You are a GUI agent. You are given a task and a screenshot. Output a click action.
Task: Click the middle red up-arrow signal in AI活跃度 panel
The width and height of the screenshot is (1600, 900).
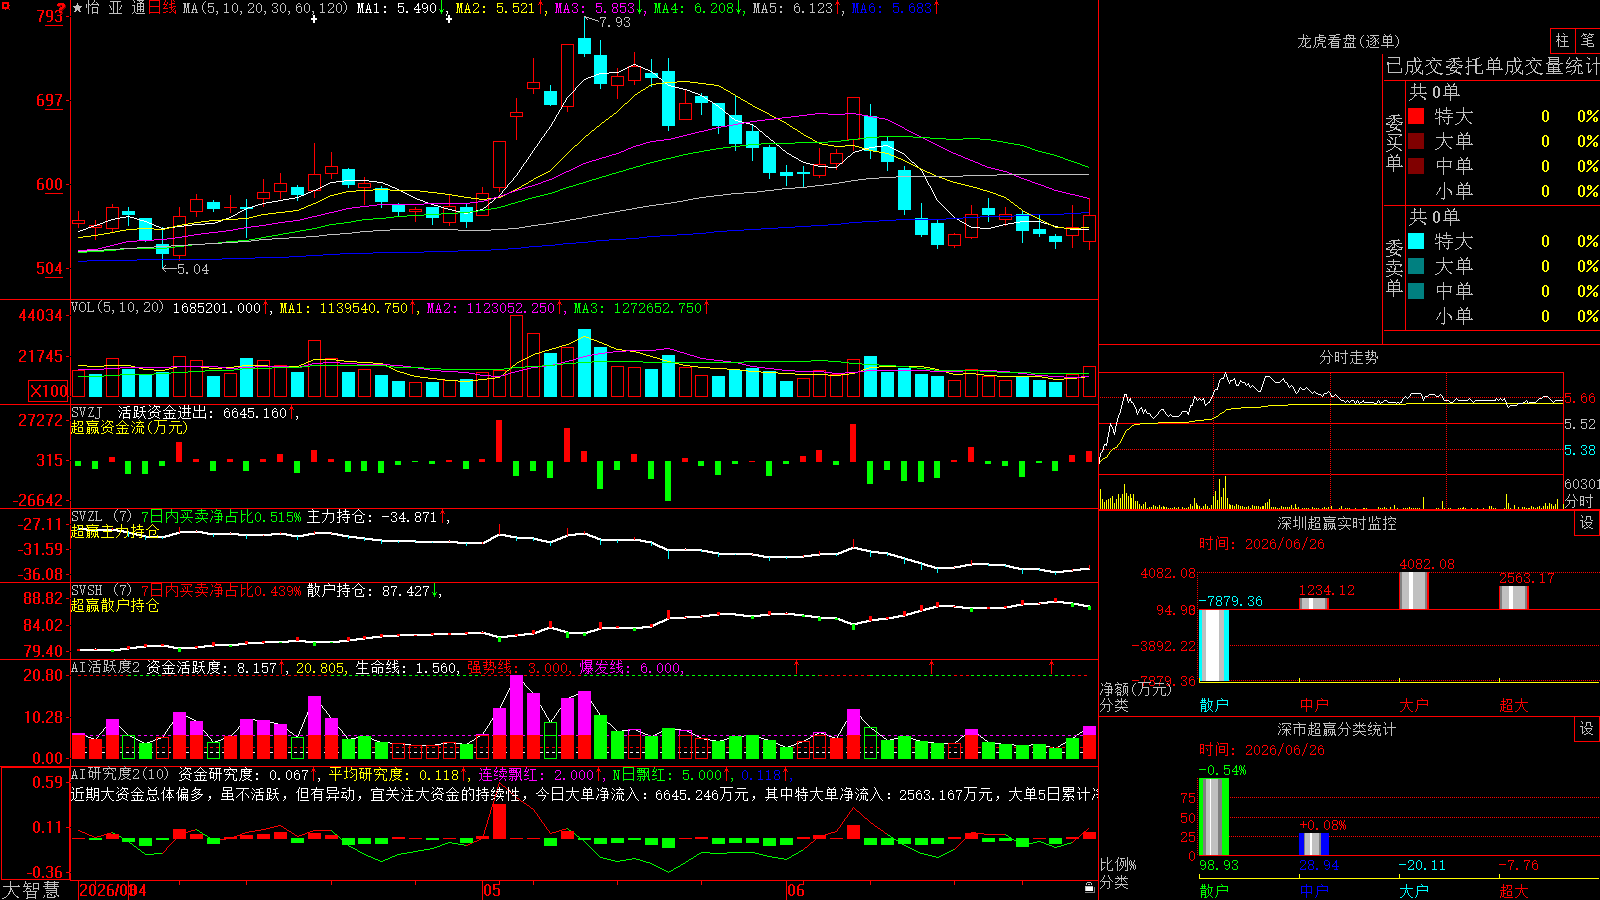coord(932,666)
